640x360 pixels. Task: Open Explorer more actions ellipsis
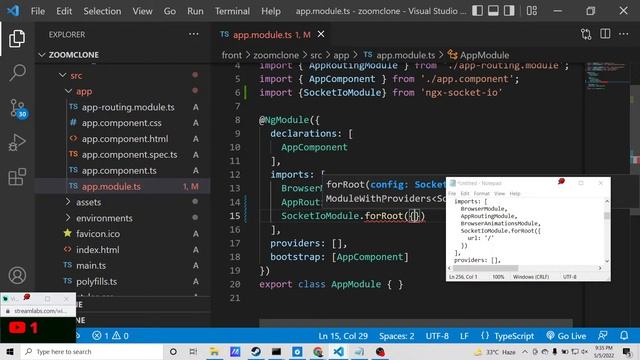click(x=193, y=34)
